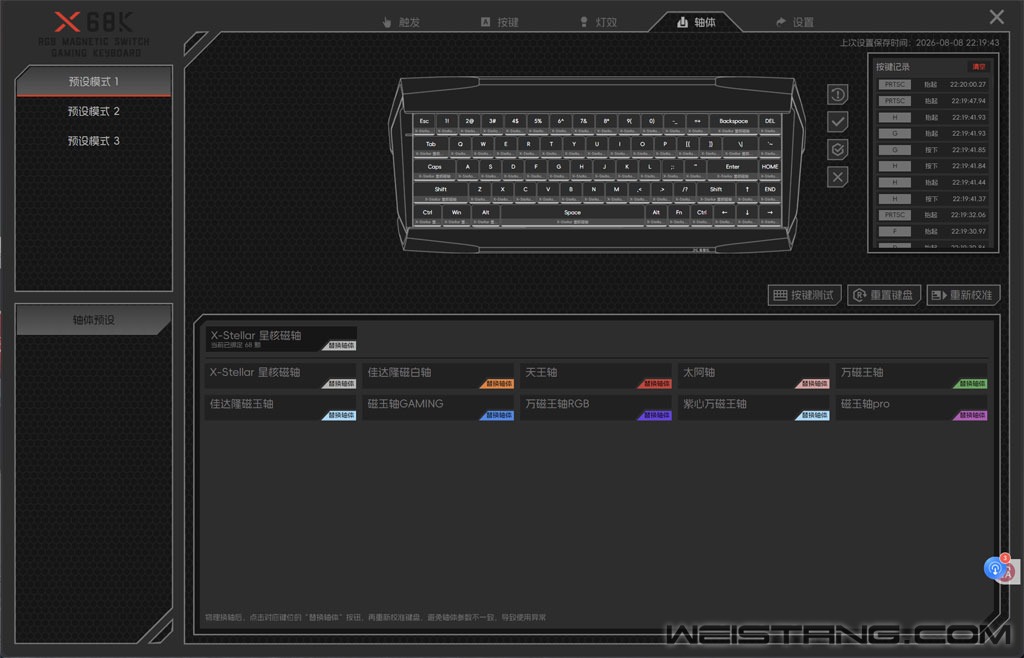Click key log entry G at 22:19:41.85
Image resolution: width=1024 pixels, height=658 pixels.
pyautogui.click(x=933, y=149)
